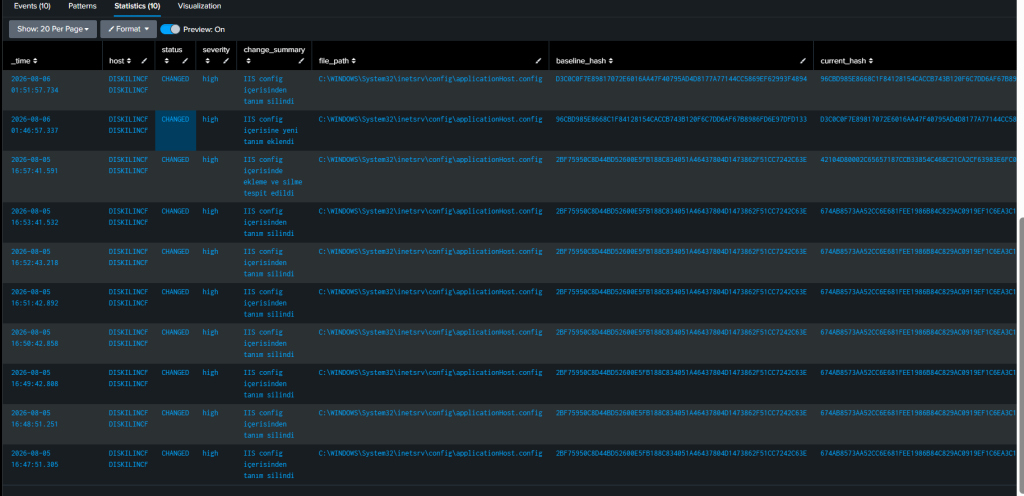Sort the table by the _time column
The image size is (1024, 496).
click(24, 61)
